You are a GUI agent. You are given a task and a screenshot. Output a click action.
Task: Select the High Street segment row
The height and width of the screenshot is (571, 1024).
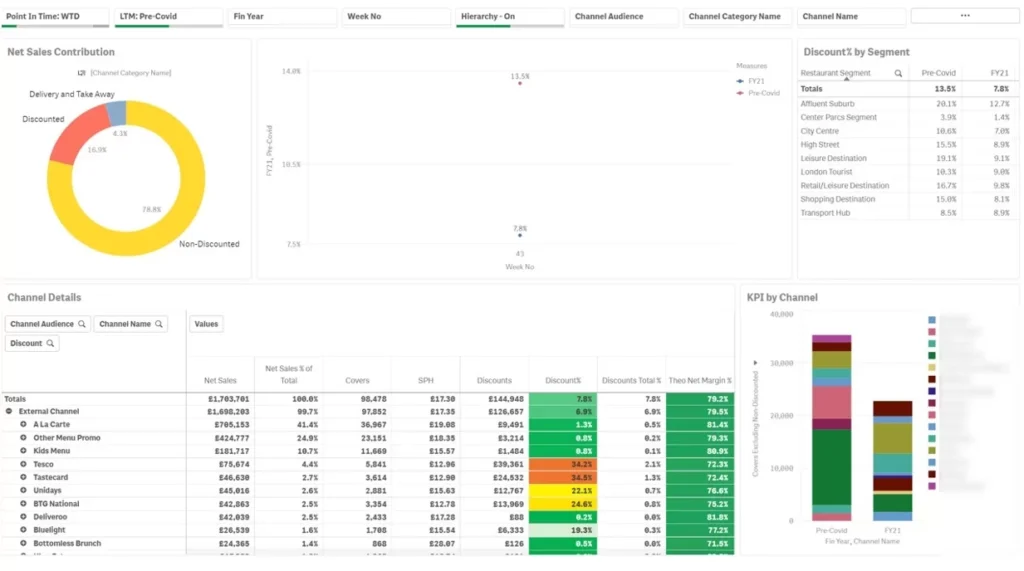click(906, 145)
